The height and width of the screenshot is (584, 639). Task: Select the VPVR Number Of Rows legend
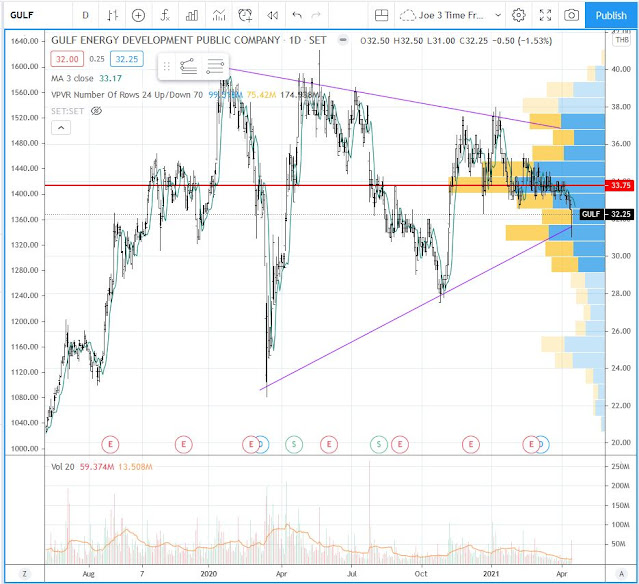tap(127, 95)
